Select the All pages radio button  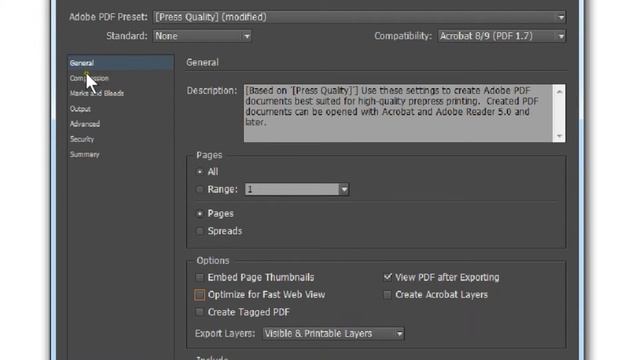click(x=200, y=172)
